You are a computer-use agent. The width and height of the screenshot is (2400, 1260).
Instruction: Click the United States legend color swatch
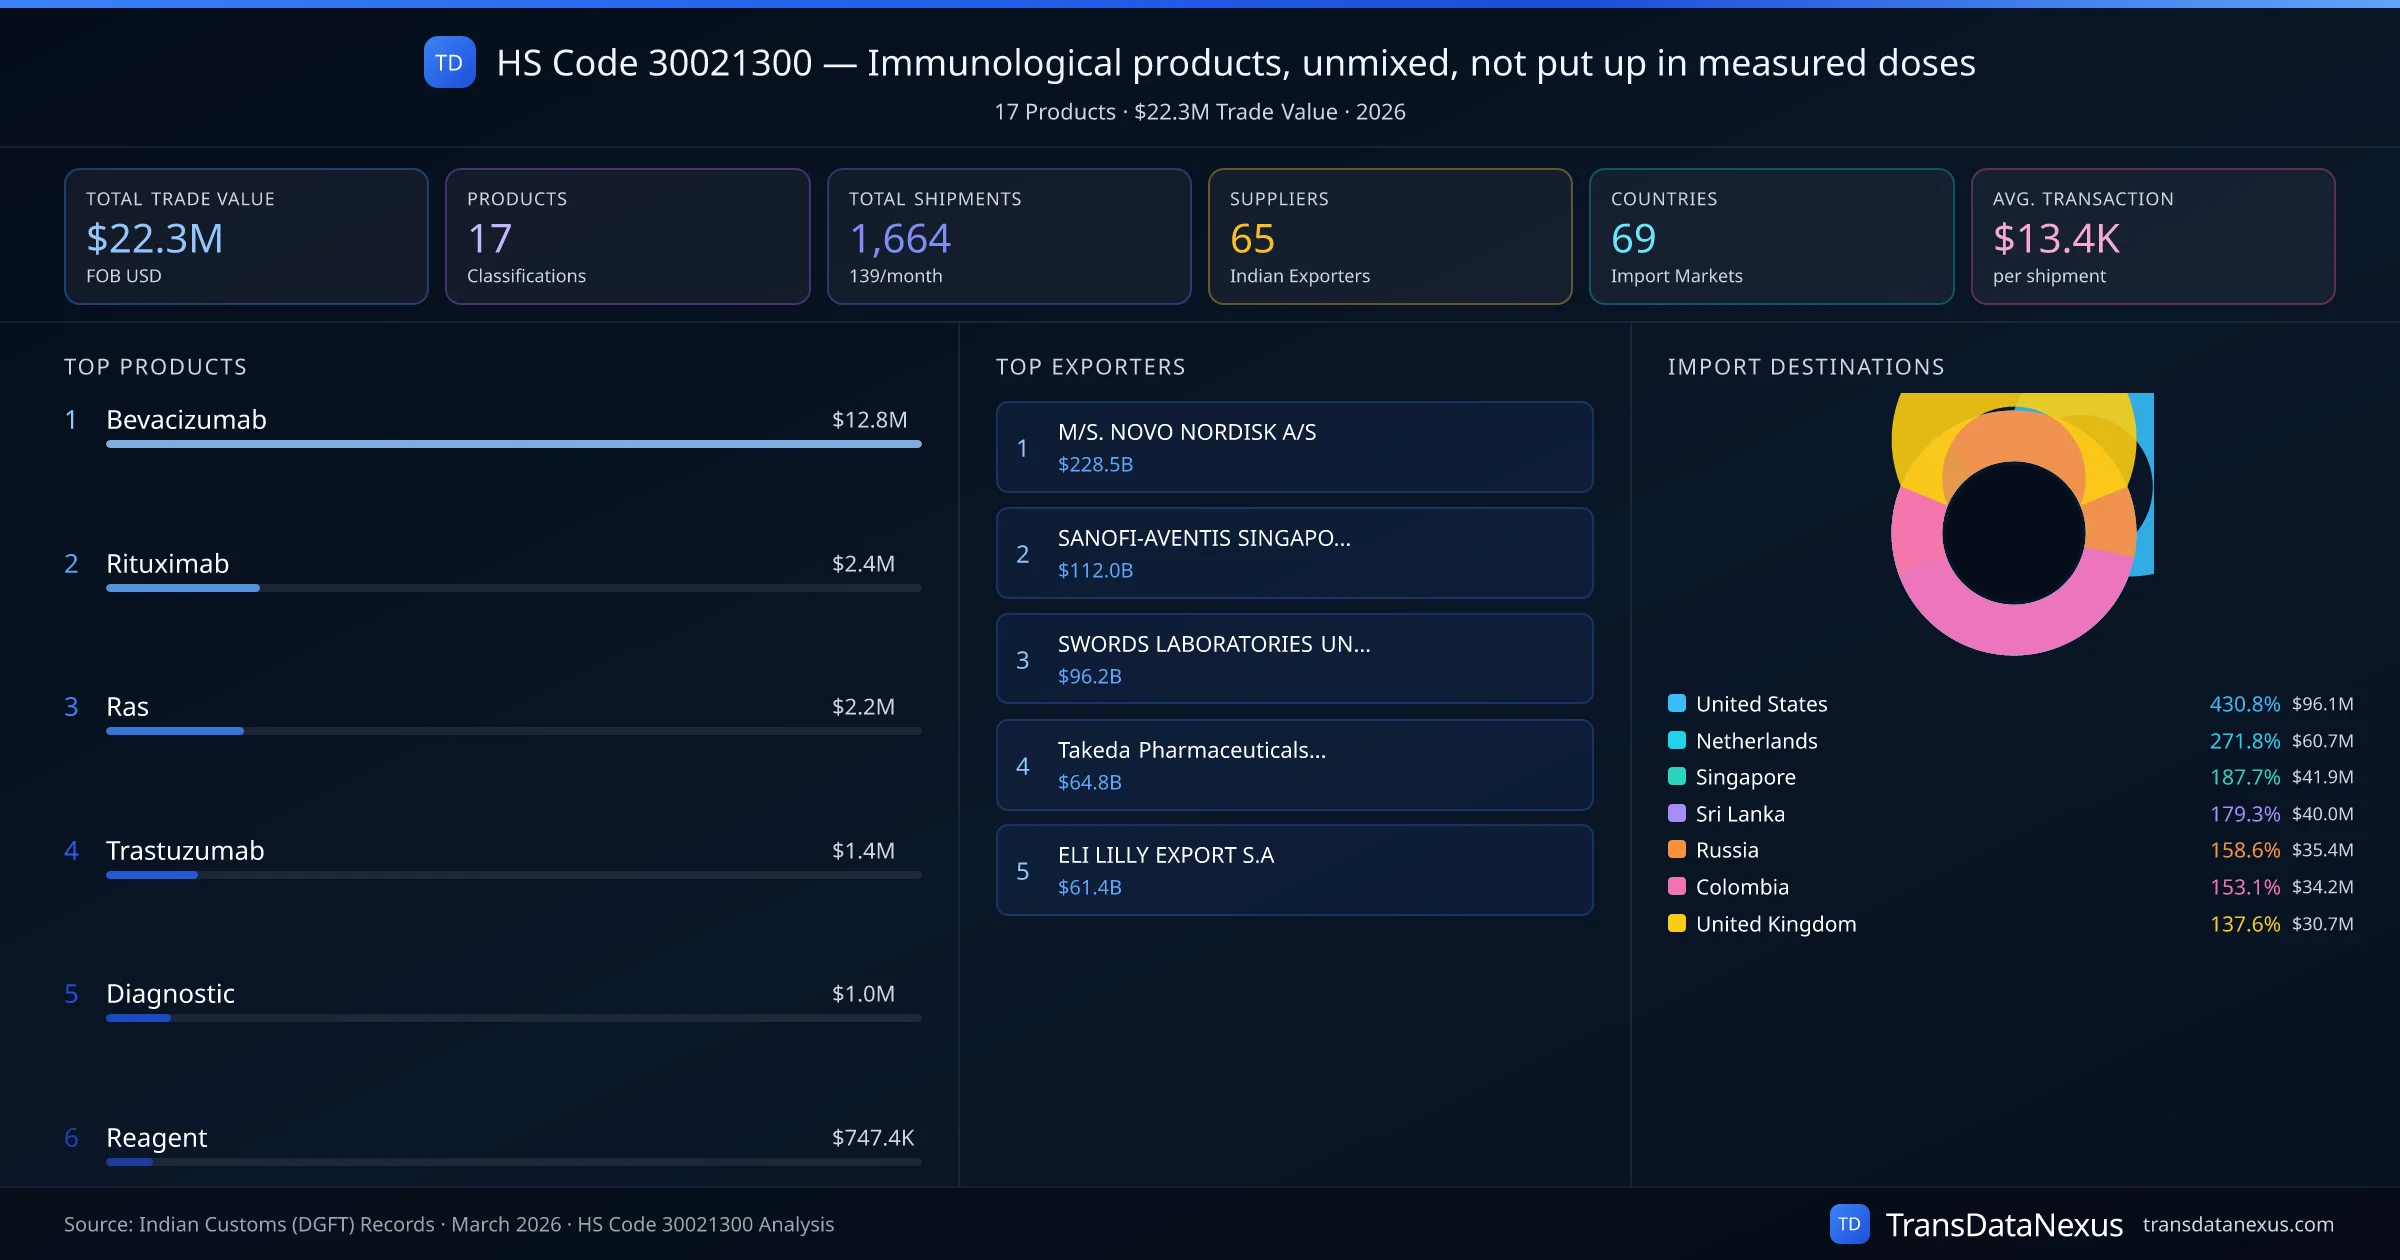click(x=1677, y=703)
